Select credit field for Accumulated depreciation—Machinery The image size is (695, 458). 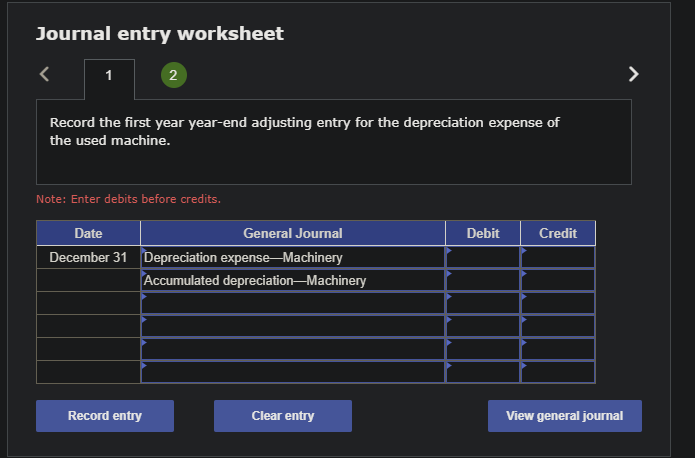(558, 280)
